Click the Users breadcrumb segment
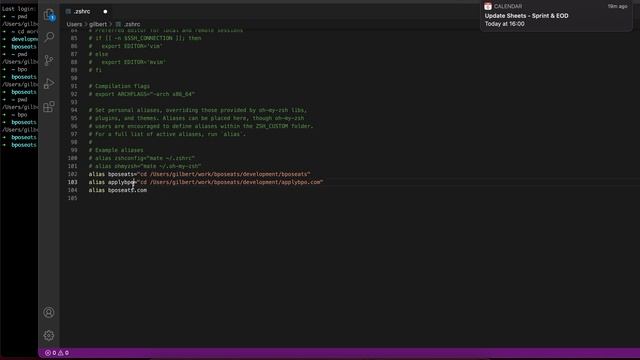Viewport: 640px width, 360px height. (74, 24)
